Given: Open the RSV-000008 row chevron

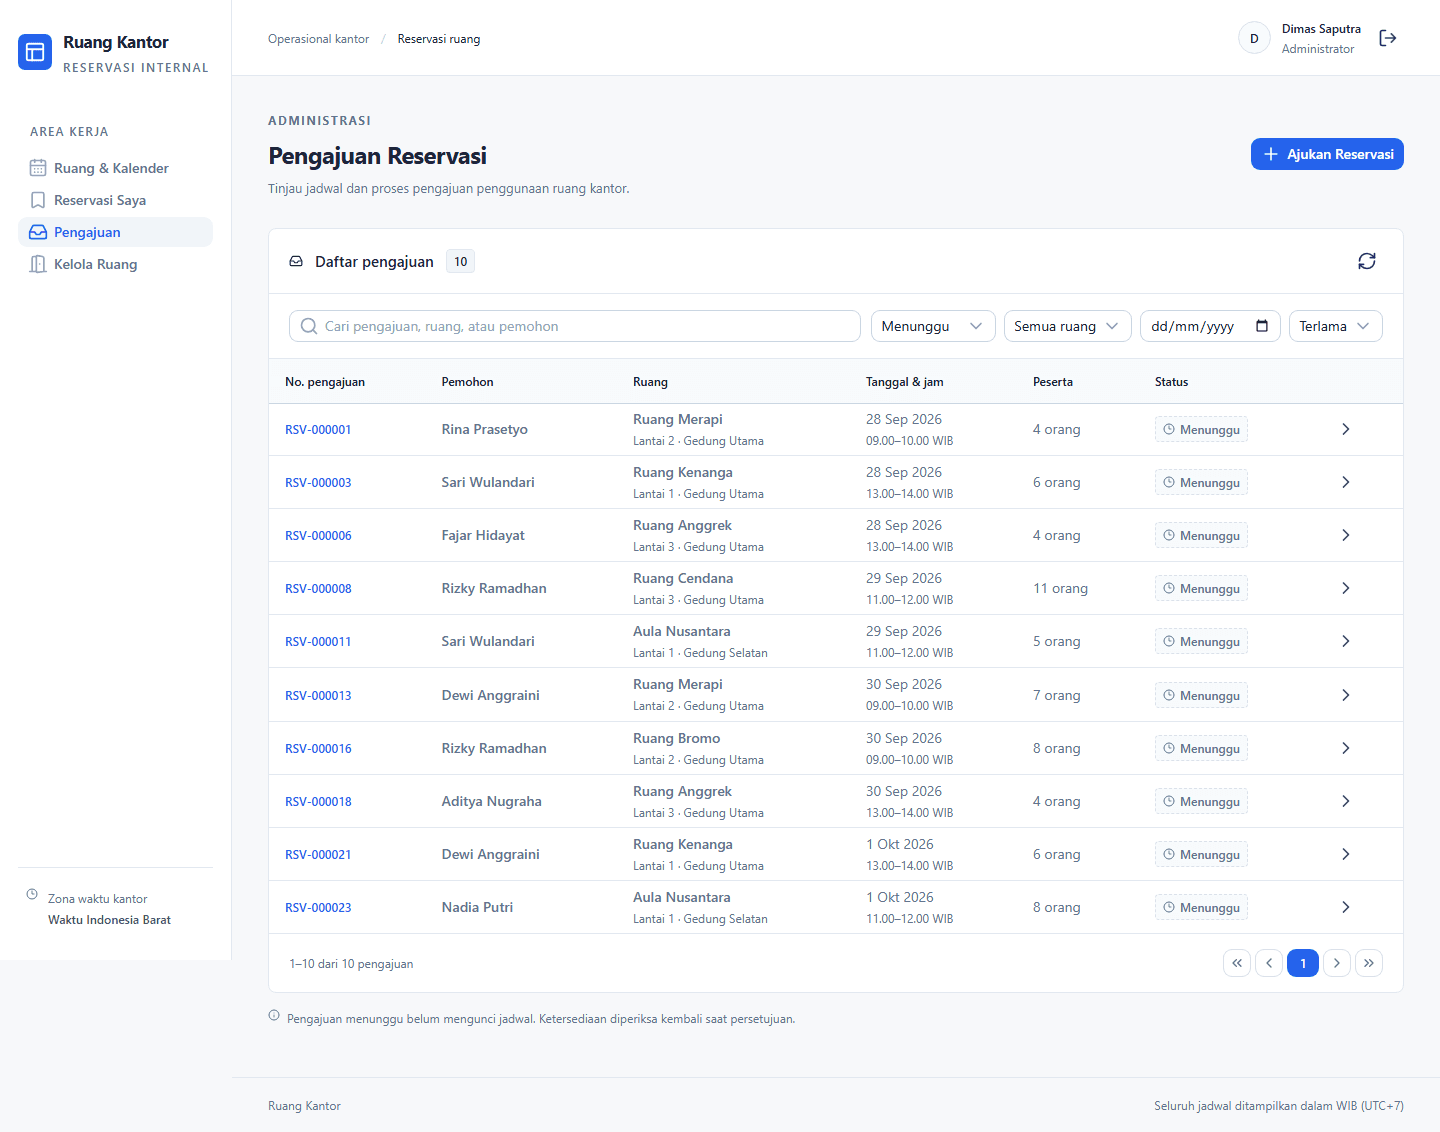Looking at the screenshot, I should [x=1345, y=588].
